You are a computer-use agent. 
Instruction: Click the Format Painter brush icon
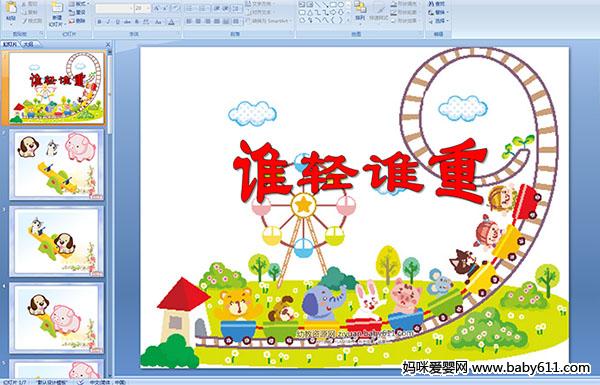(31, 21)
